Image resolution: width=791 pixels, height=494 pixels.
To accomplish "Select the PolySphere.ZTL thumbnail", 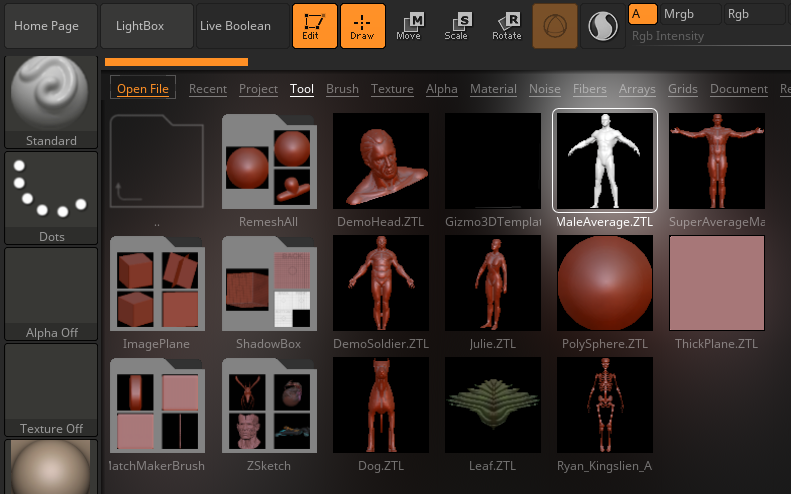I will click(605, 283).
